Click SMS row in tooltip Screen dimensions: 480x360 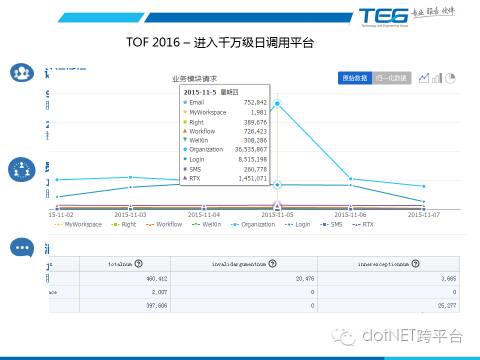[225, 169]
